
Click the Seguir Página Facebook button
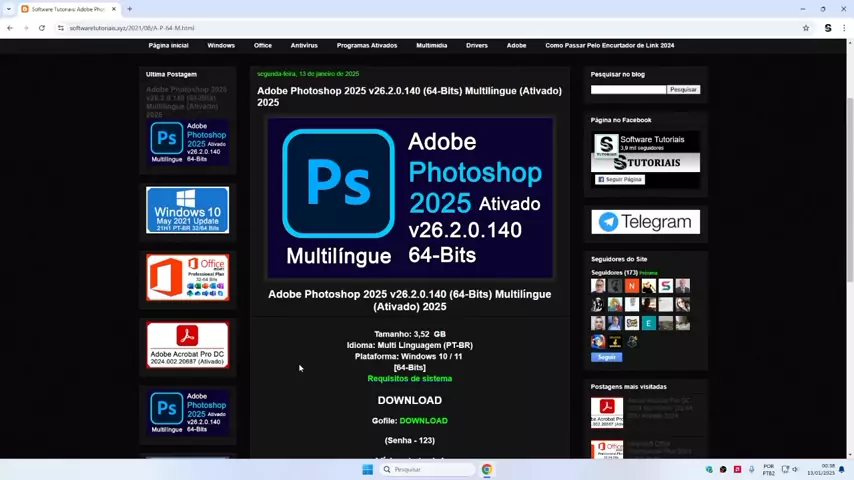tap(620, 180)
